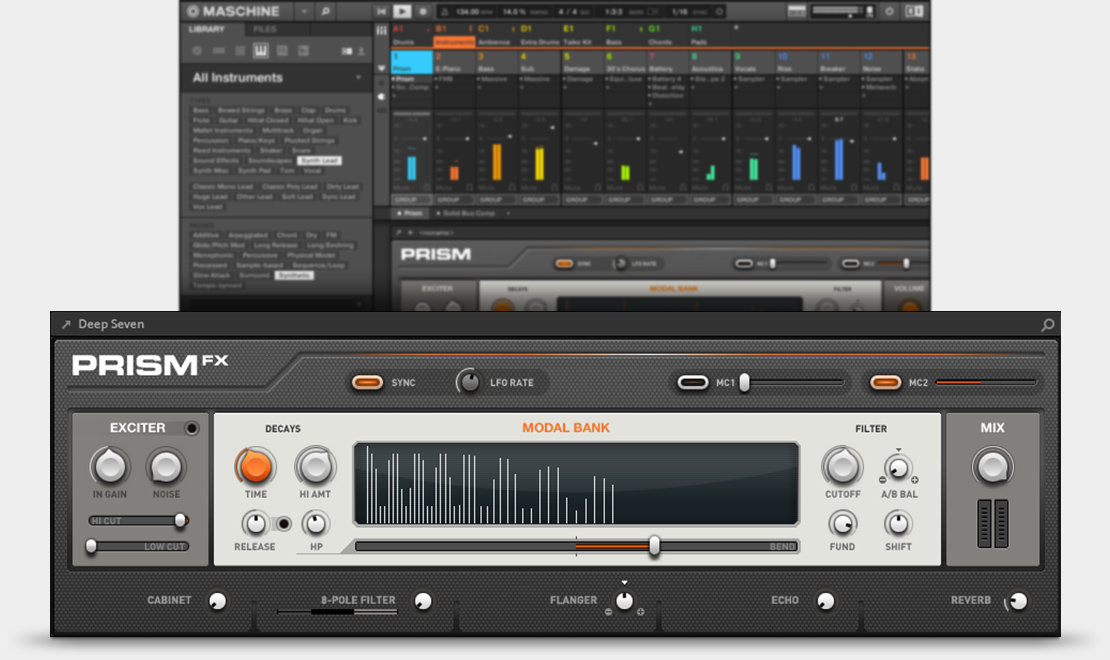Click the exciter NOISE knob
The height and width of the screenshot is (660, 1110).
[166, 466]
